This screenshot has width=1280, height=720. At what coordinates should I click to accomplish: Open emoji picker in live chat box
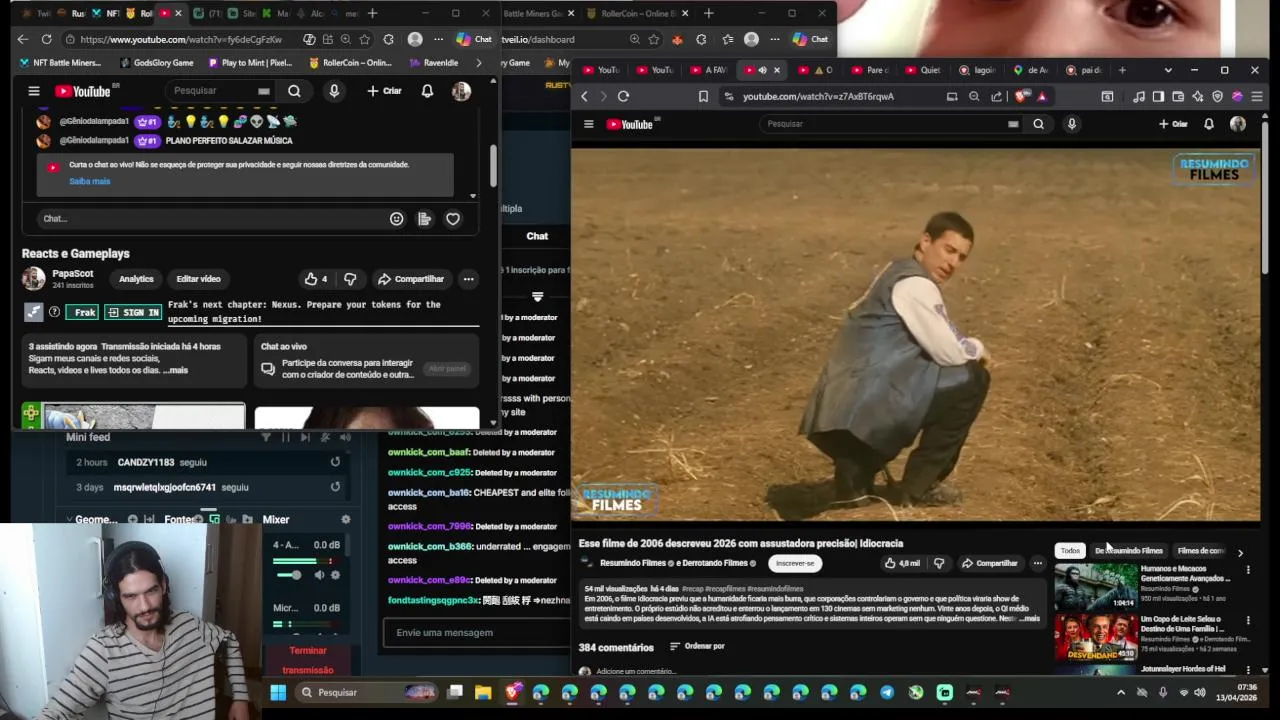[x=397, y=219]
